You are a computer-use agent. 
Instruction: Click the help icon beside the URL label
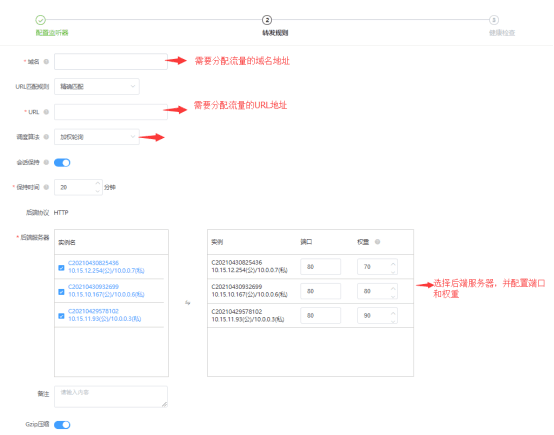point(46,112)
